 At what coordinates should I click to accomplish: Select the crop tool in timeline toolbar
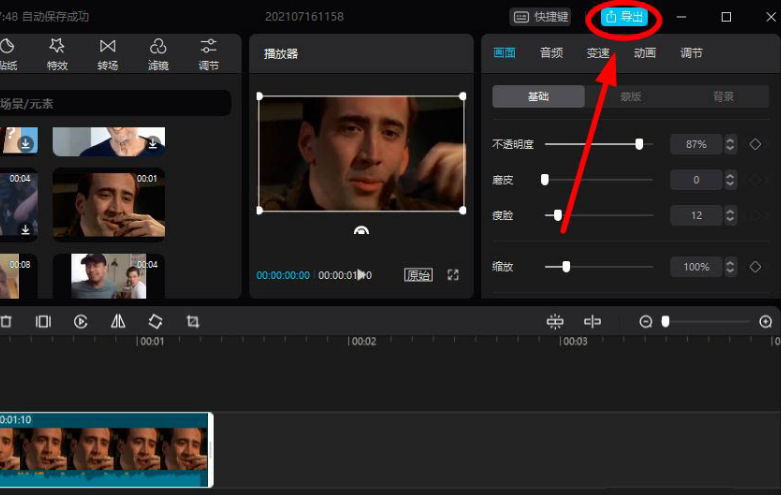tap(193, 322)
